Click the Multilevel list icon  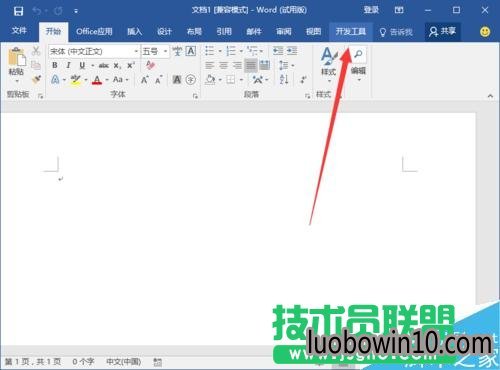[252, 51]
